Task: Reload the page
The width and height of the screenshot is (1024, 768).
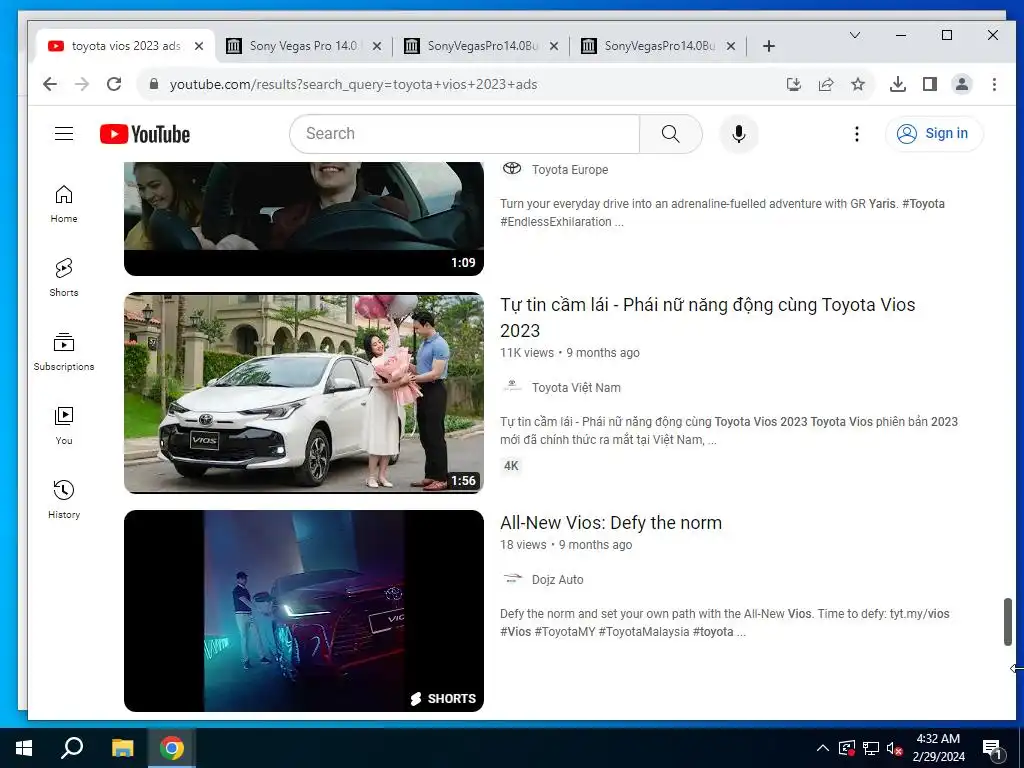Action: pos(114,84)
